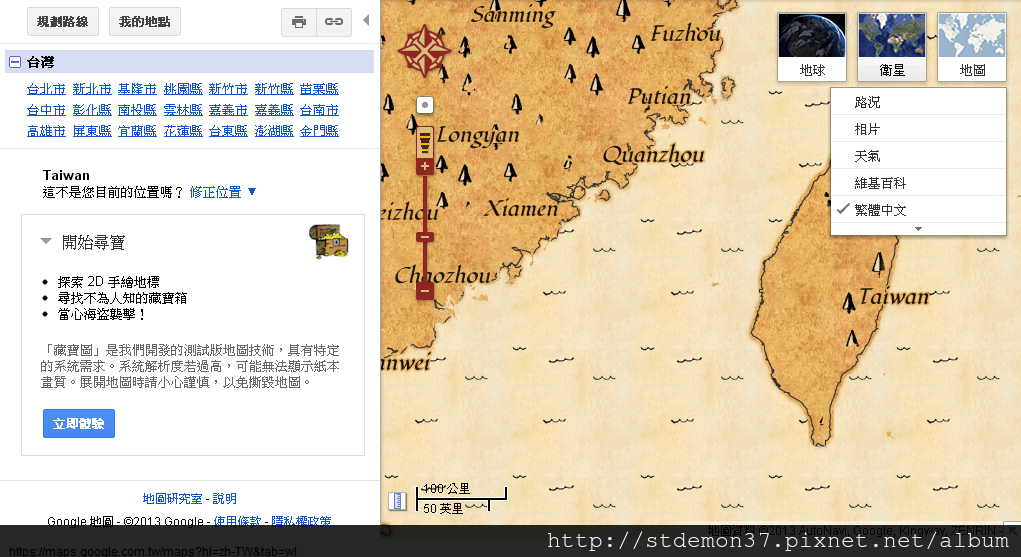
Task: Open the 雲林縣 link
Action: pos(183,109)
